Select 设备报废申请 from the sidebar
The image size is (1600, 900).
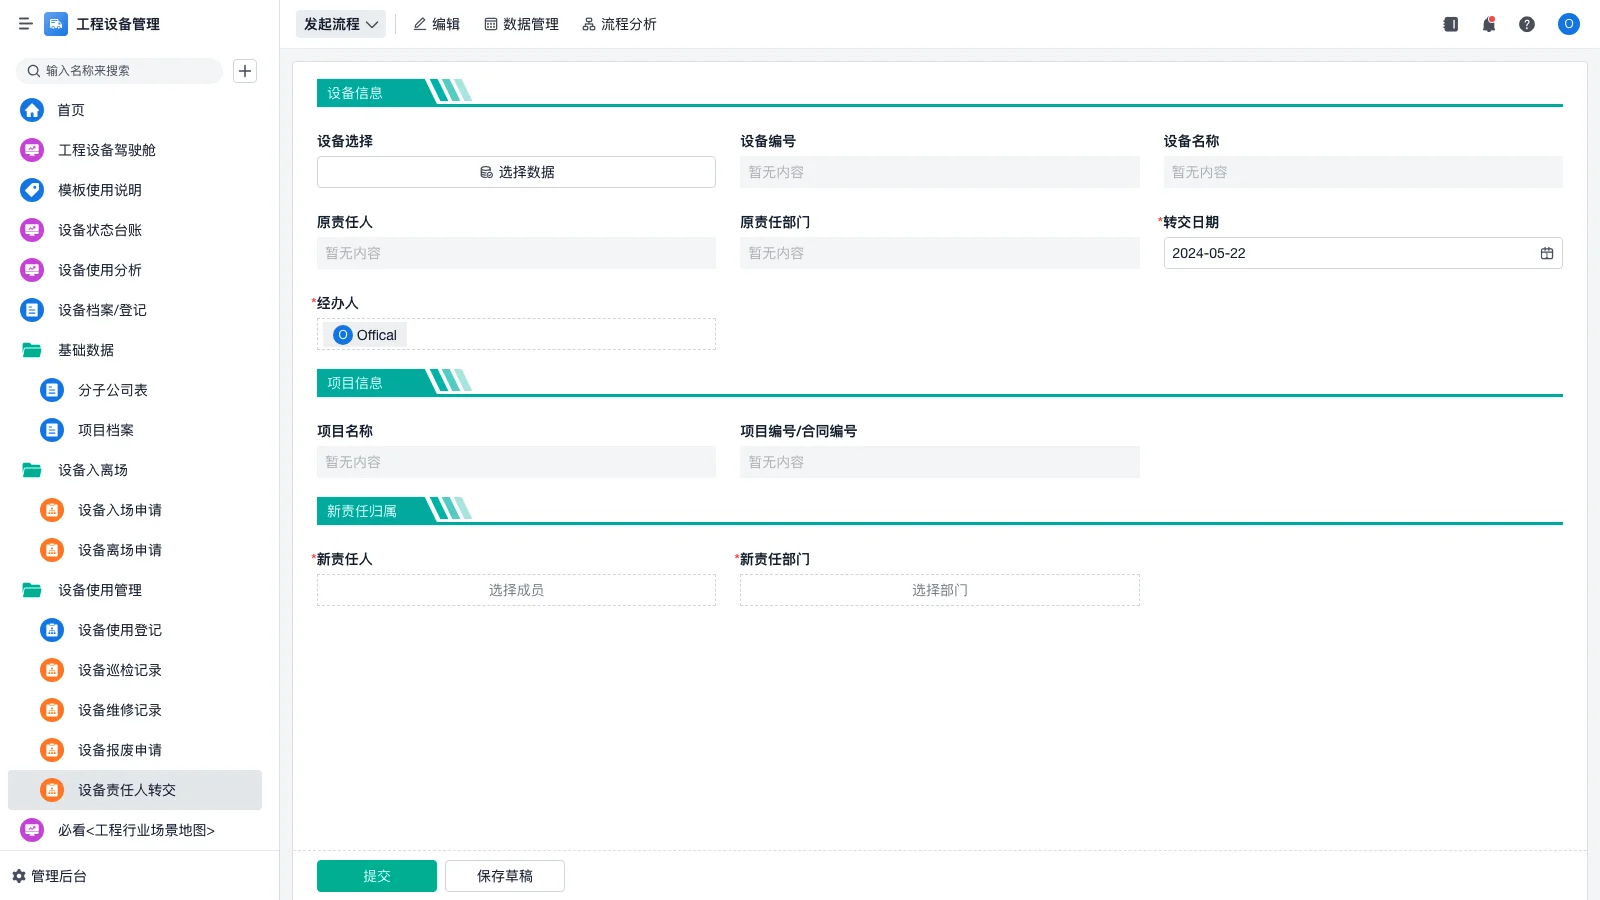pos(119,749)
